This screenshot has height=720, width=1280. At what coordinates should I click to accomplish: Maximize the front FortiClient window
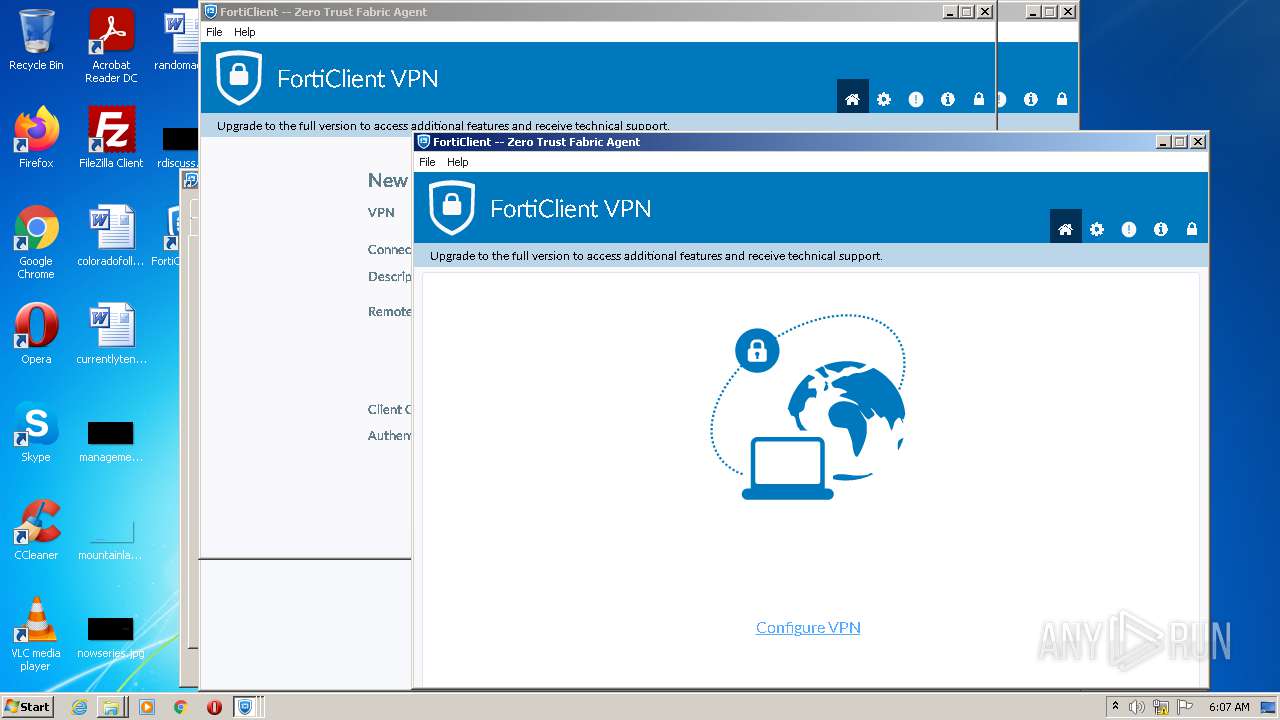pyautogui.click(x=1180, y=142)
